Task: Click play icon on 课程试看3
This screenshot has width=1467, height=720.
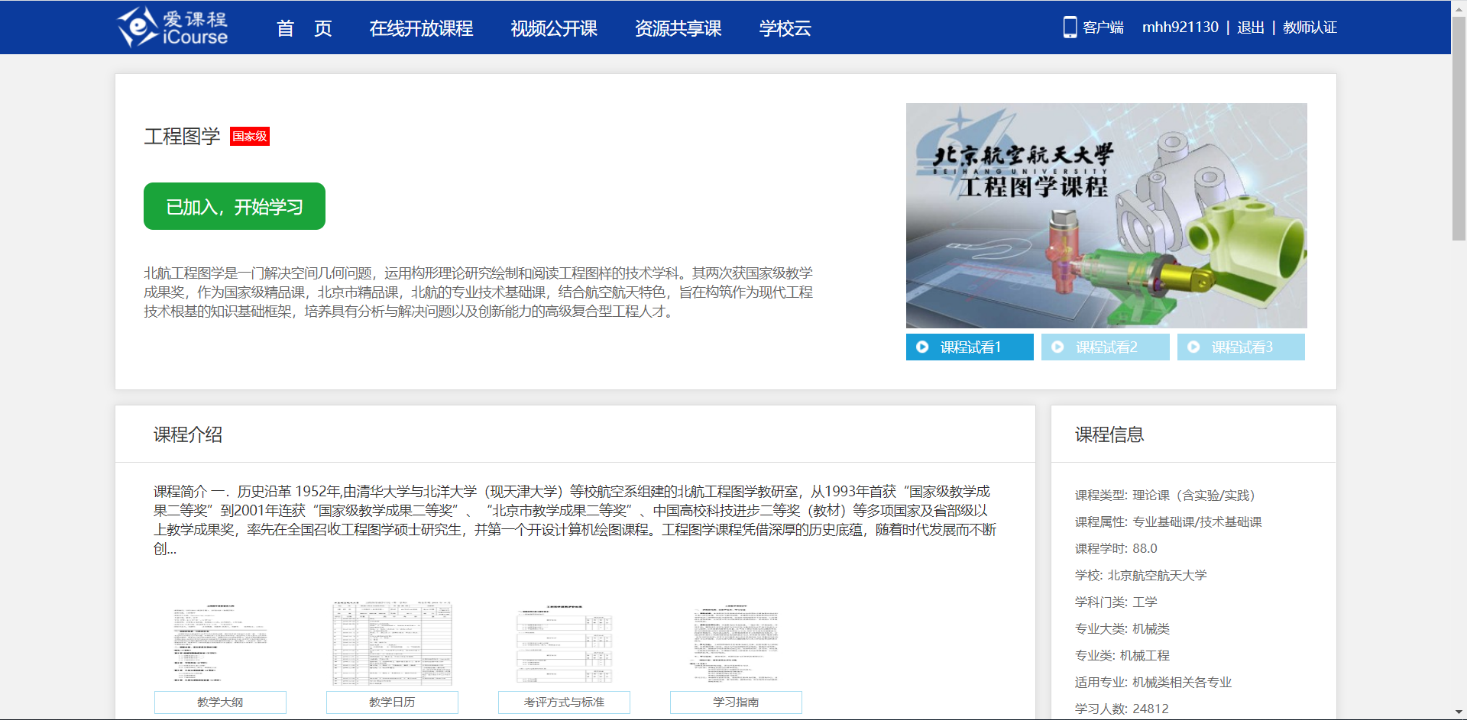Action: [x=1194, y=348]
